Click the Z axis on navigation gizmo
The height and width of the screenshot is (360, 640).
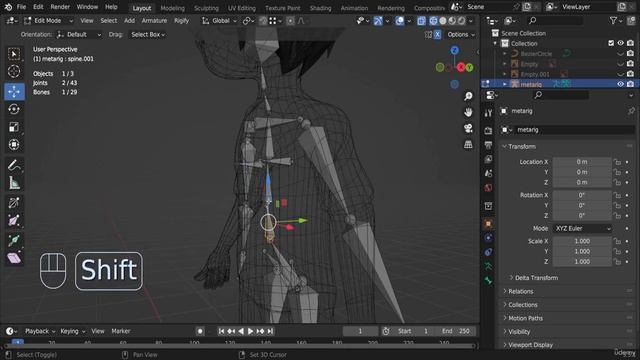pyautogui.click(x=454, y=50)
